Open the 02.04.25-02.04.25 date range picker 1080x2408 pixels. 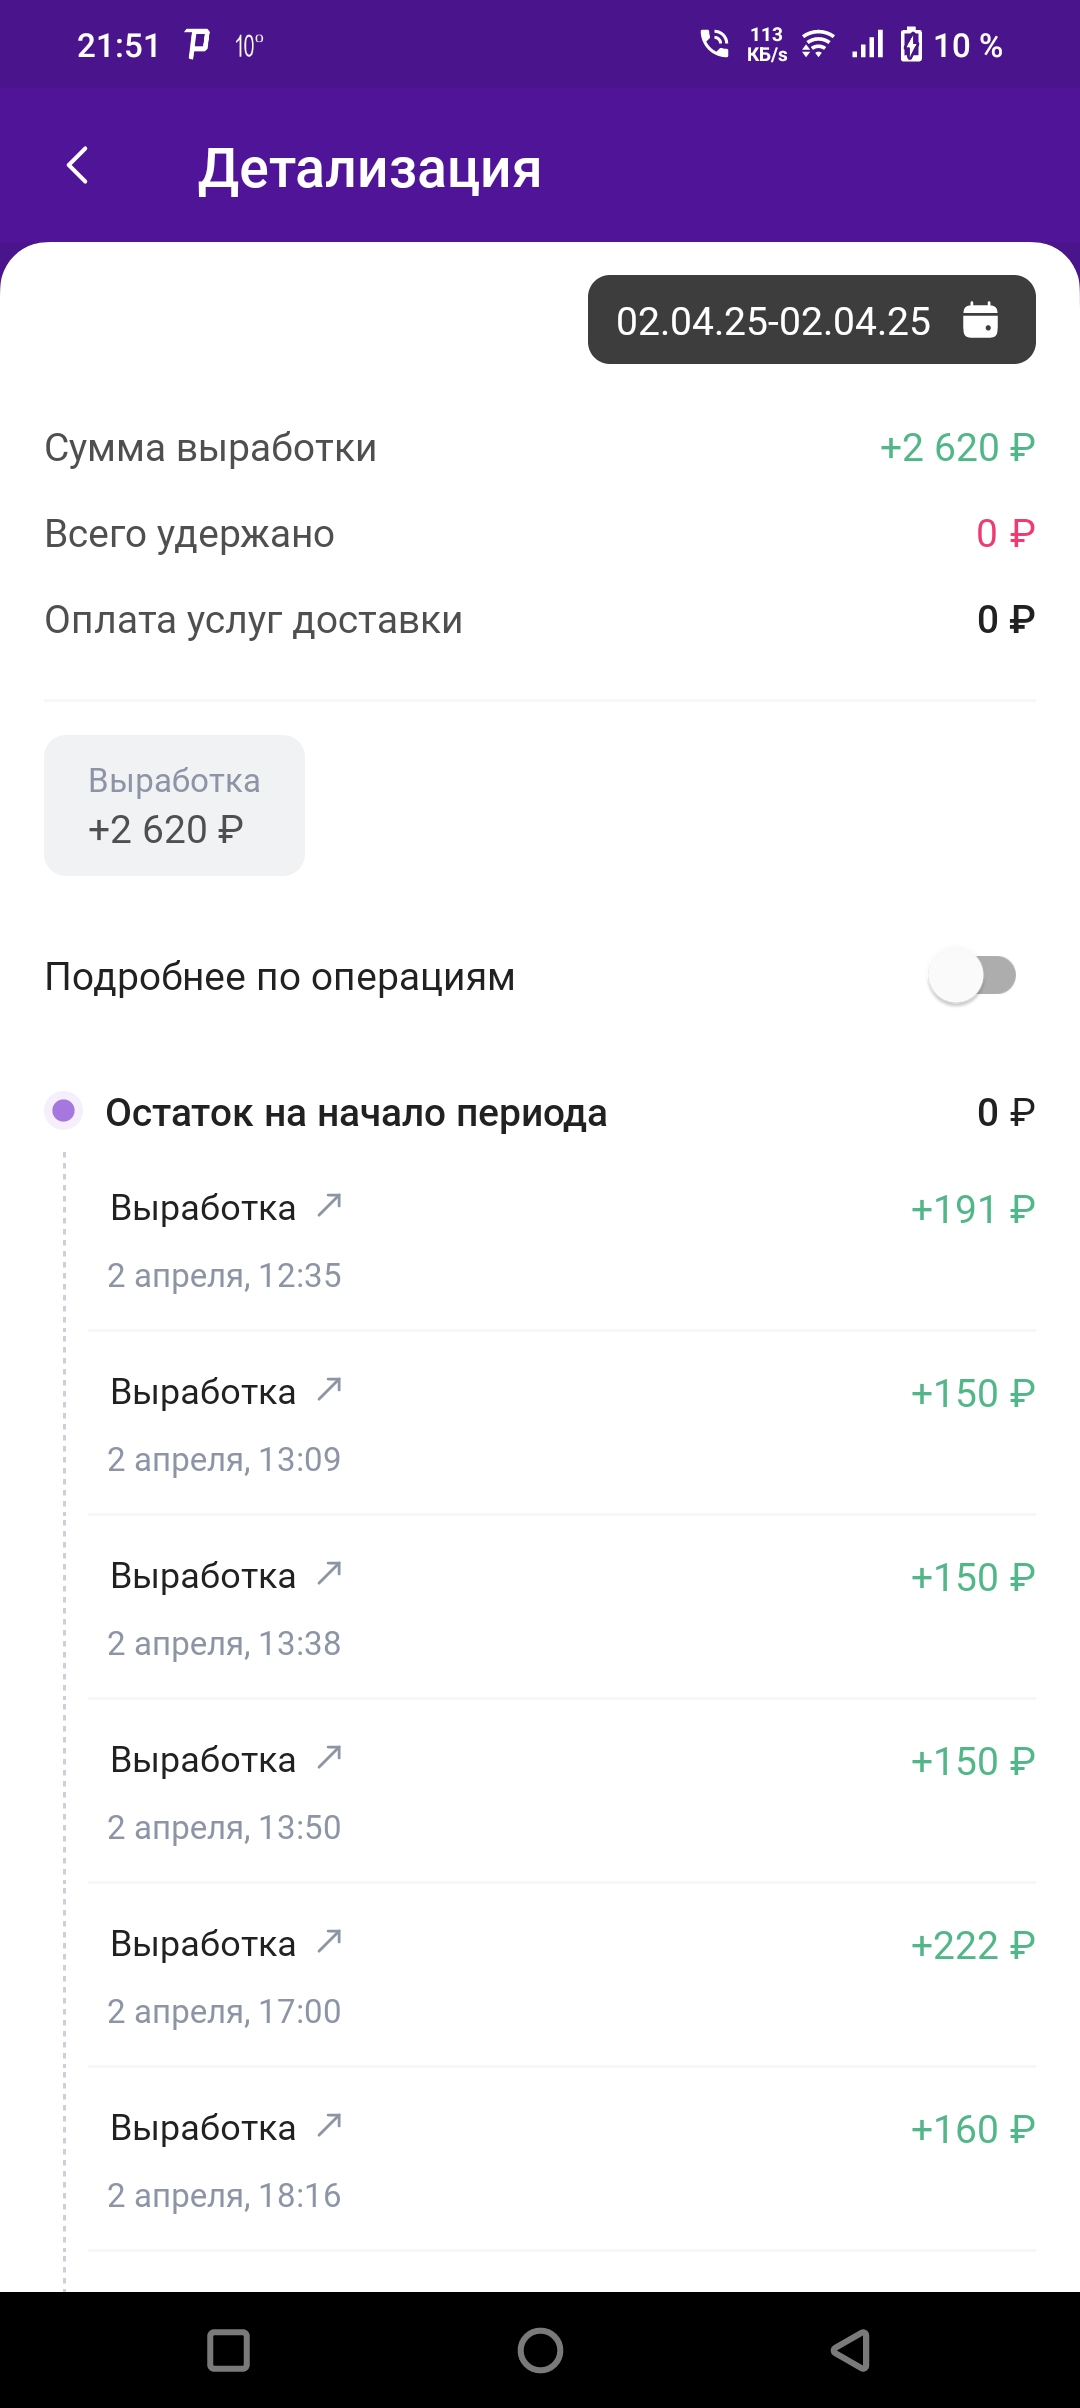[811, 320]
